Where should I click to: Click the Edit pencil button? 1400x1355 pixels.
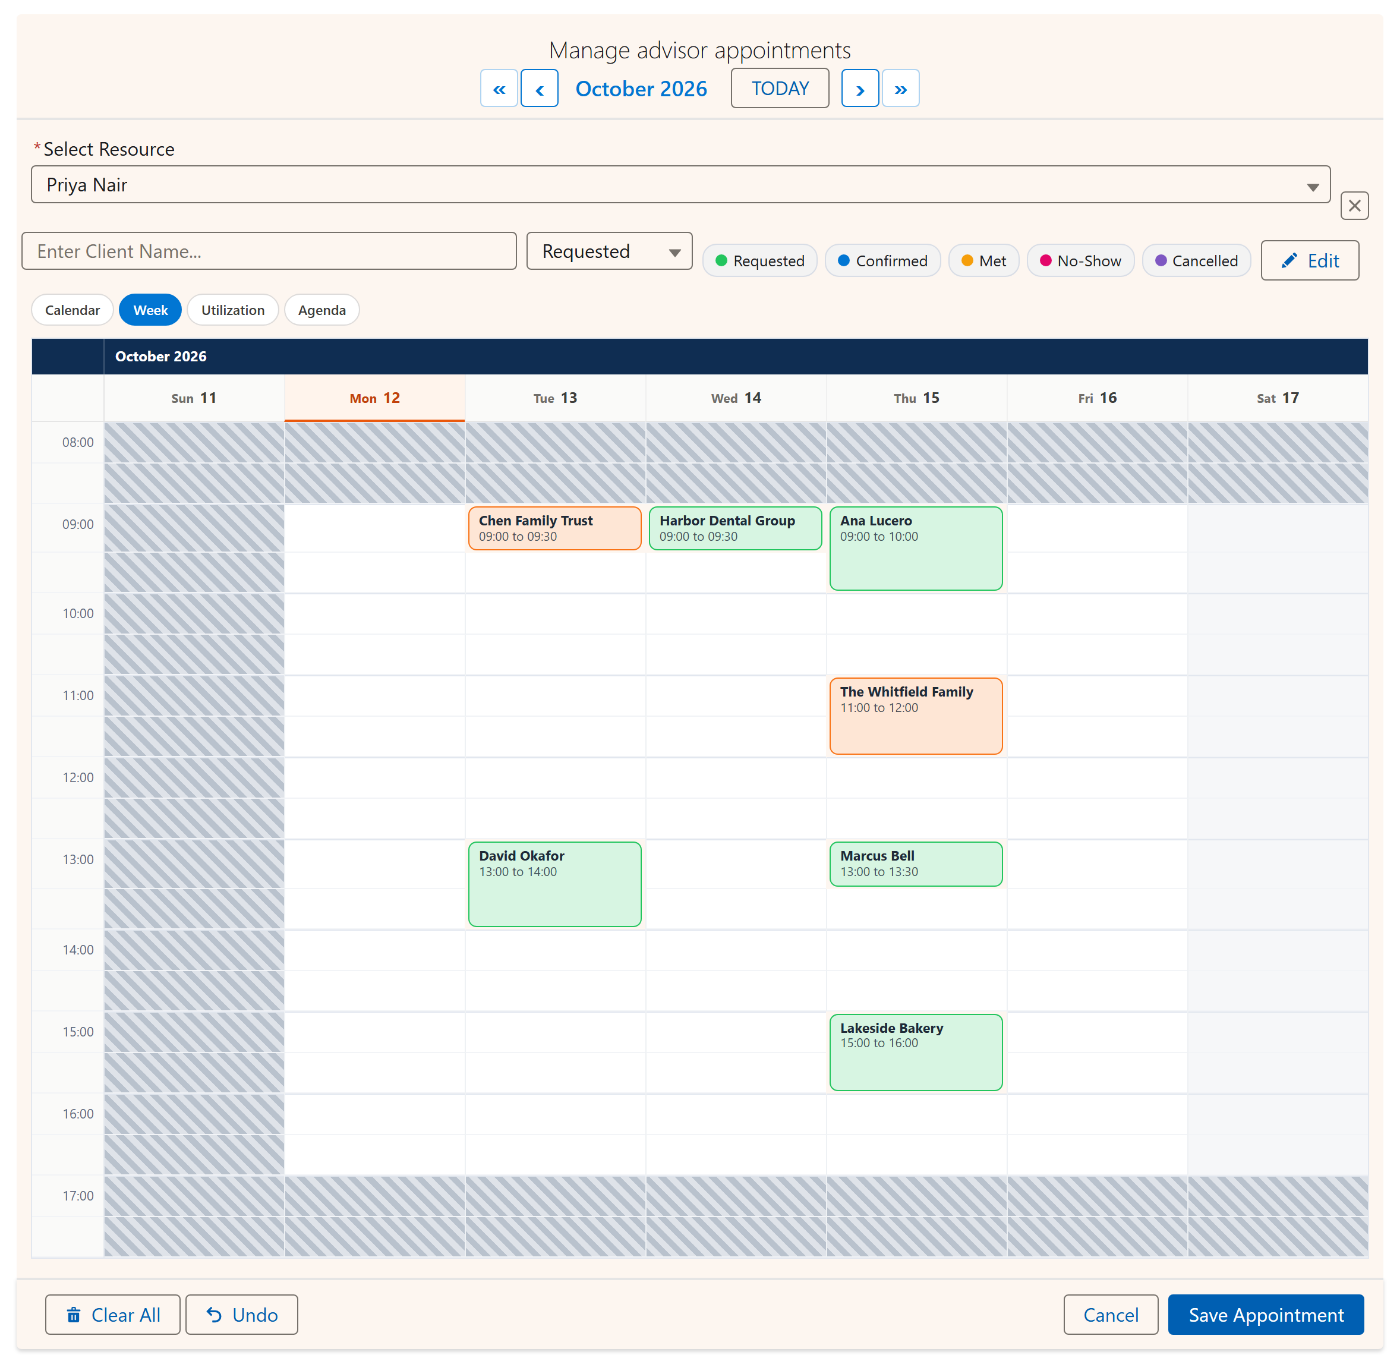click(x=1310, y=260)
